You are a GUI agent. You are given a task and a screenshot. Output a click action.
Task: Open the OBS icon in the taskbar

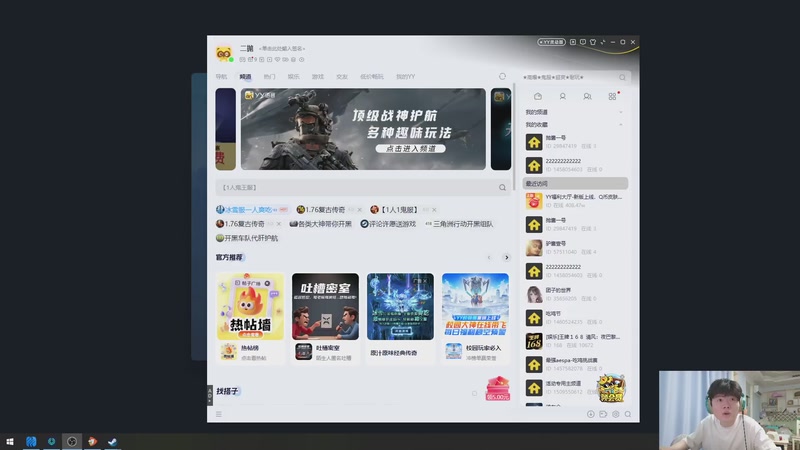coord(72,441)
